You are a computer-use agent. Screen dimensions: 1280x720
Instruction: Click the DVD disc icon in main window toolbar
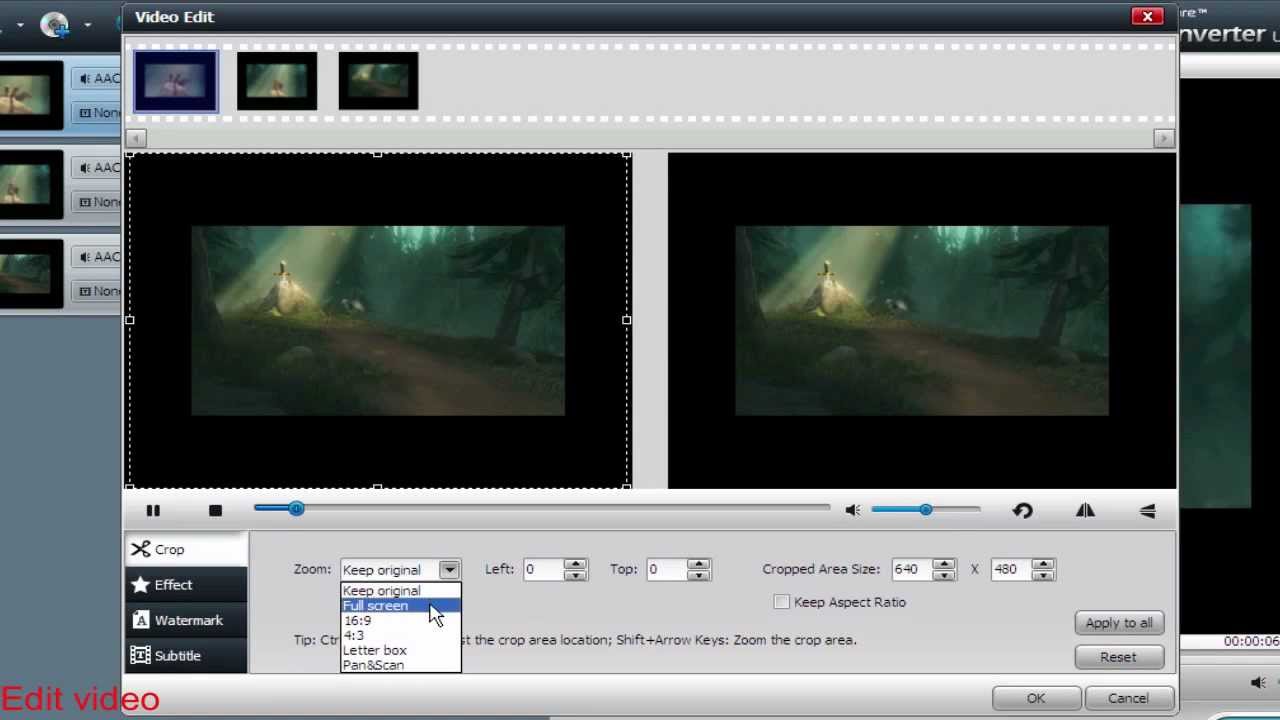click(x=55, y=24)
